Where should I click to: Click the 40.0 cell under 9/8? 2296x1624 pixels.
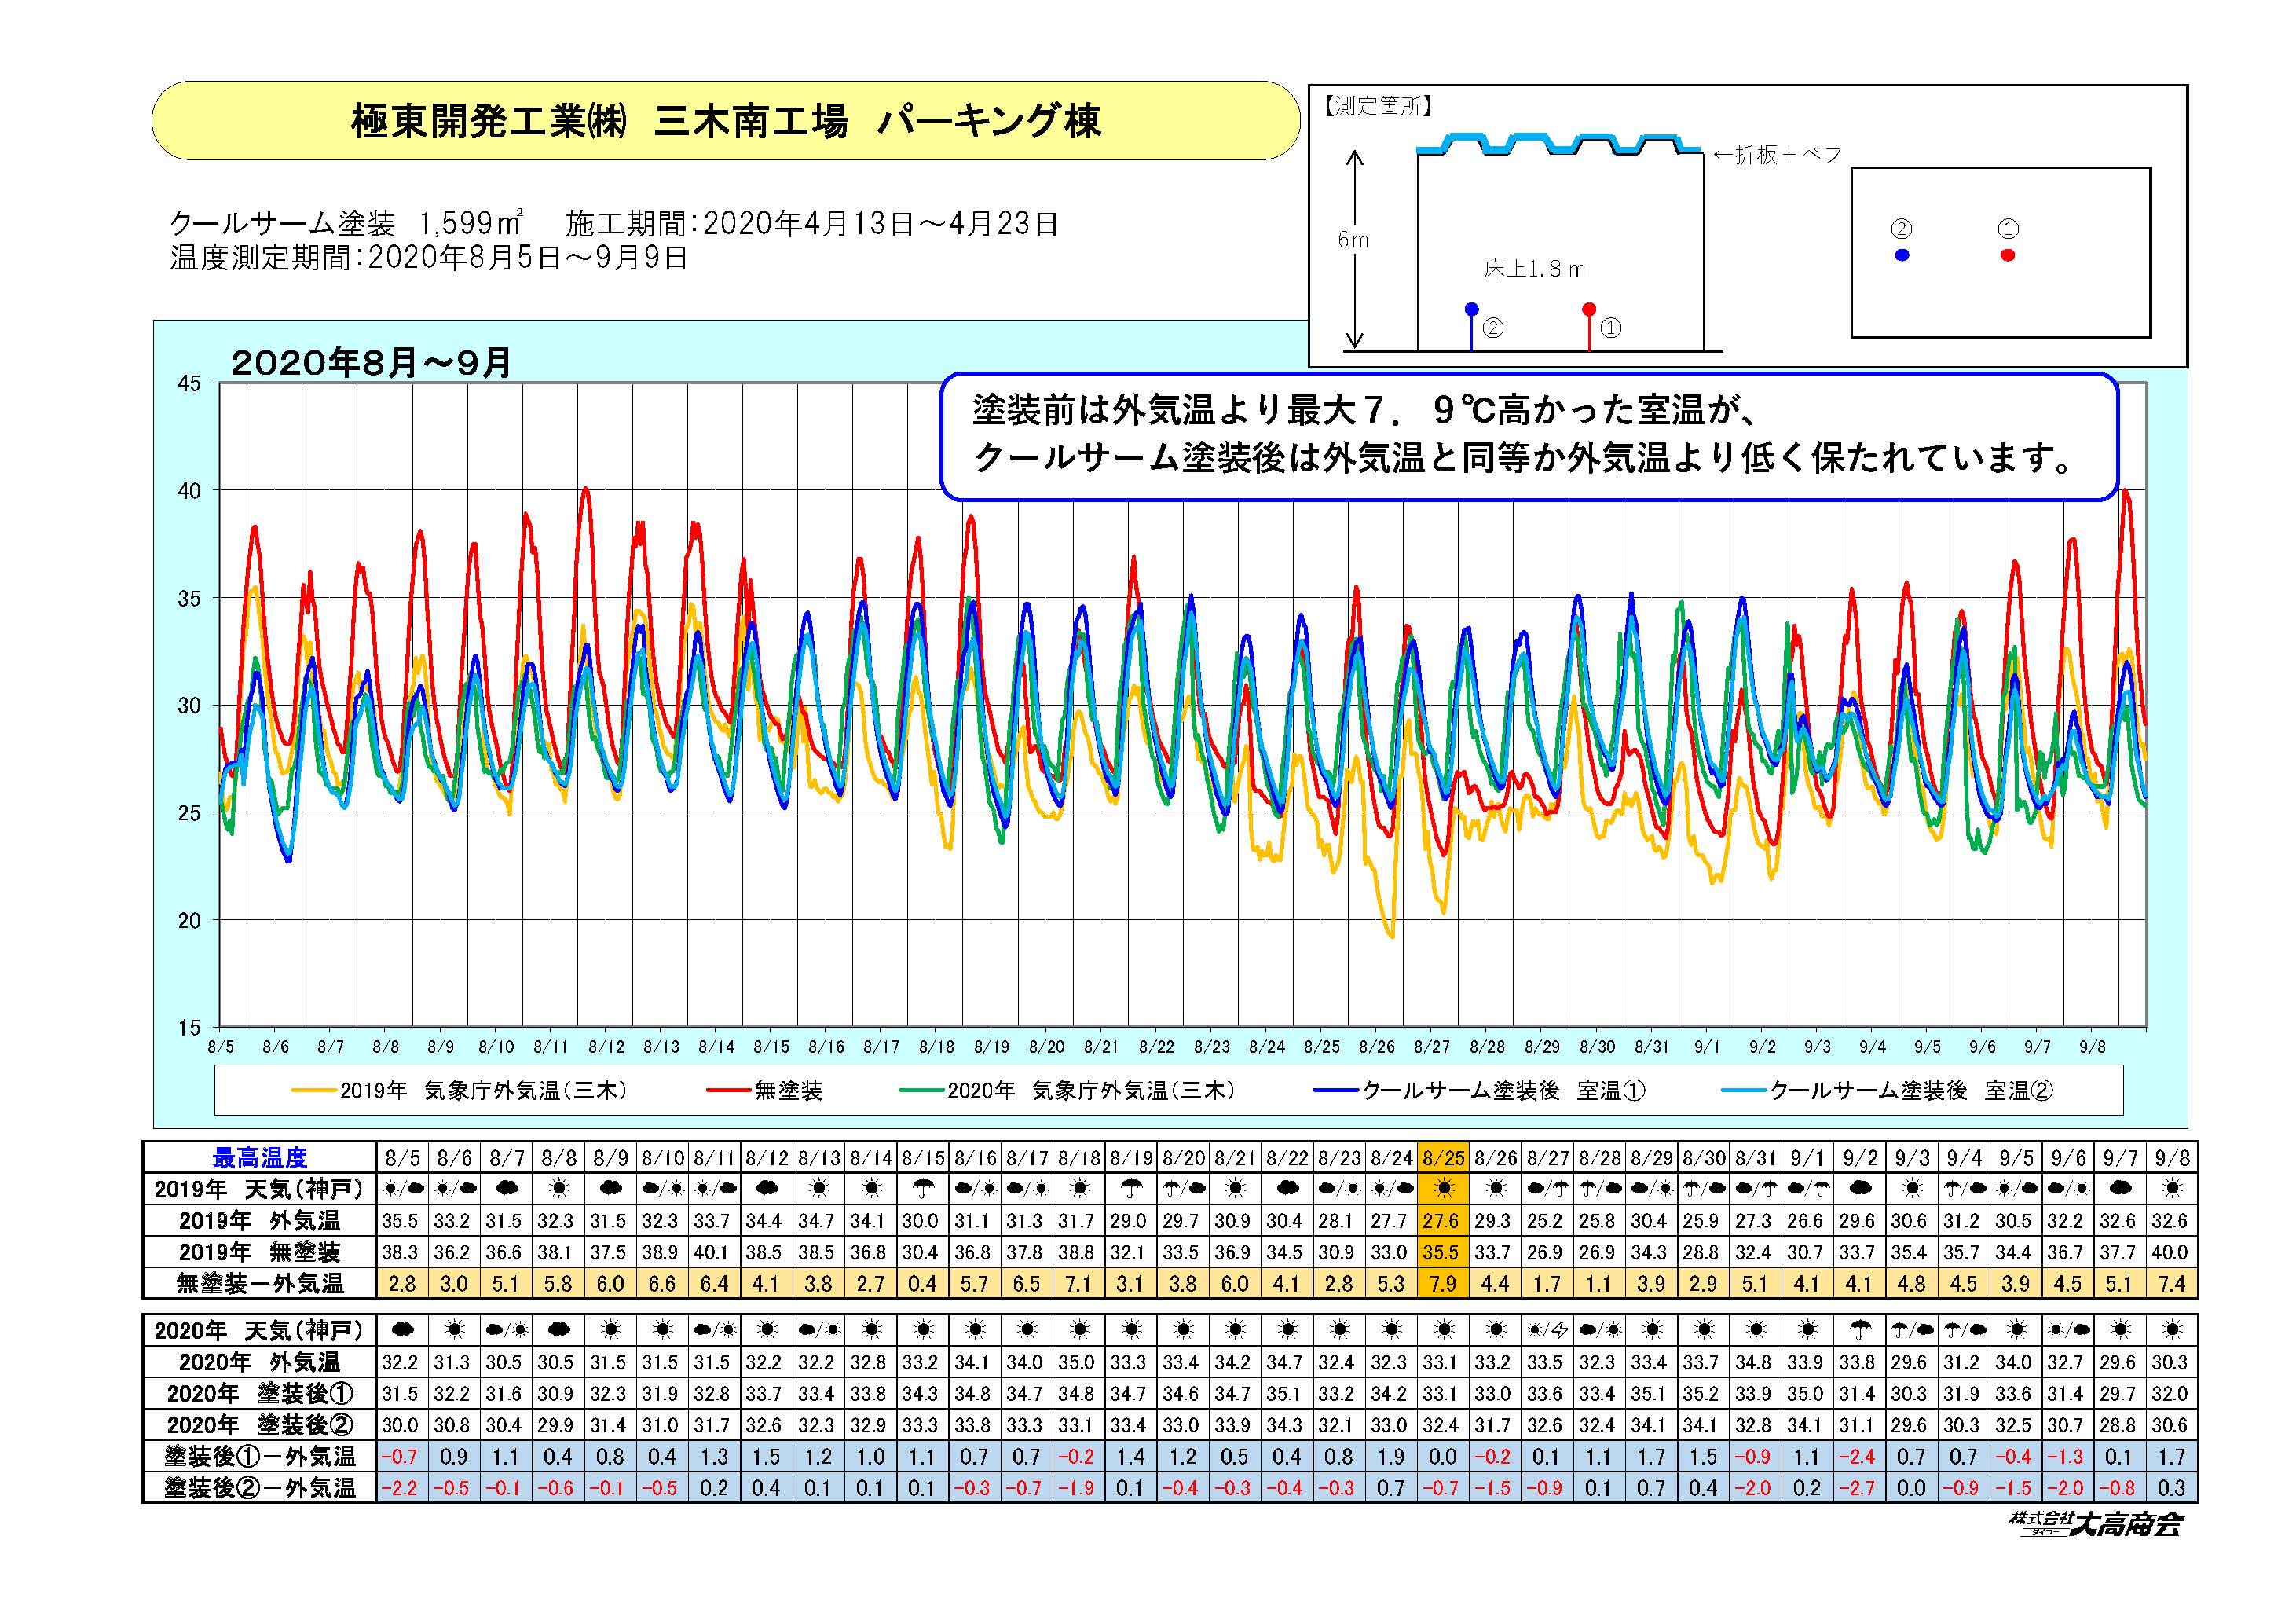point(2172,1252)
